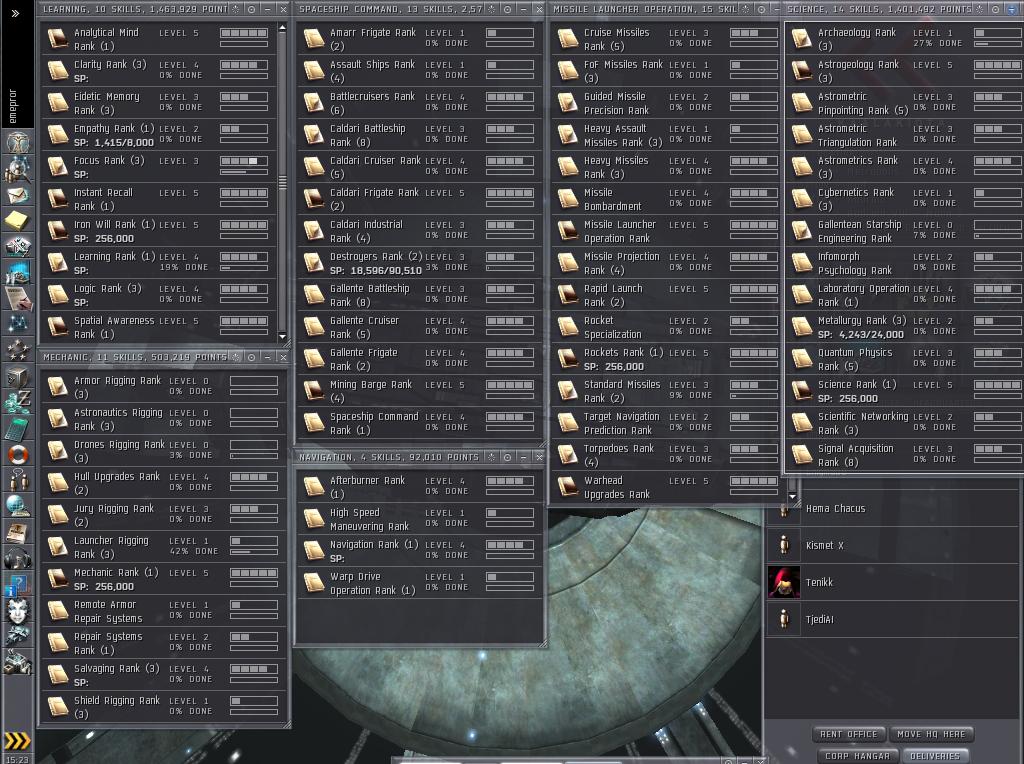Open the in-game browser globe icon
1024x764 pixels.
[17, 505]
